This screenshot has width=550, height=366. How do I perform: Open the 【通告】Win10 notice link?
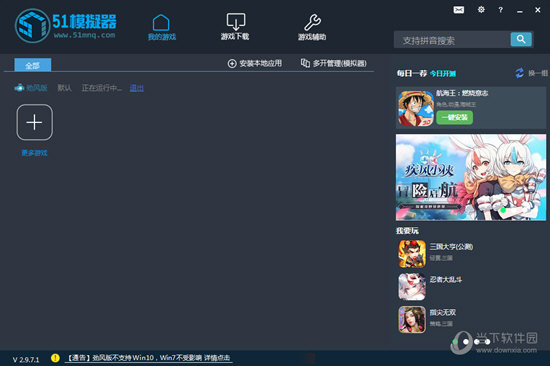(x=148, y=358)
